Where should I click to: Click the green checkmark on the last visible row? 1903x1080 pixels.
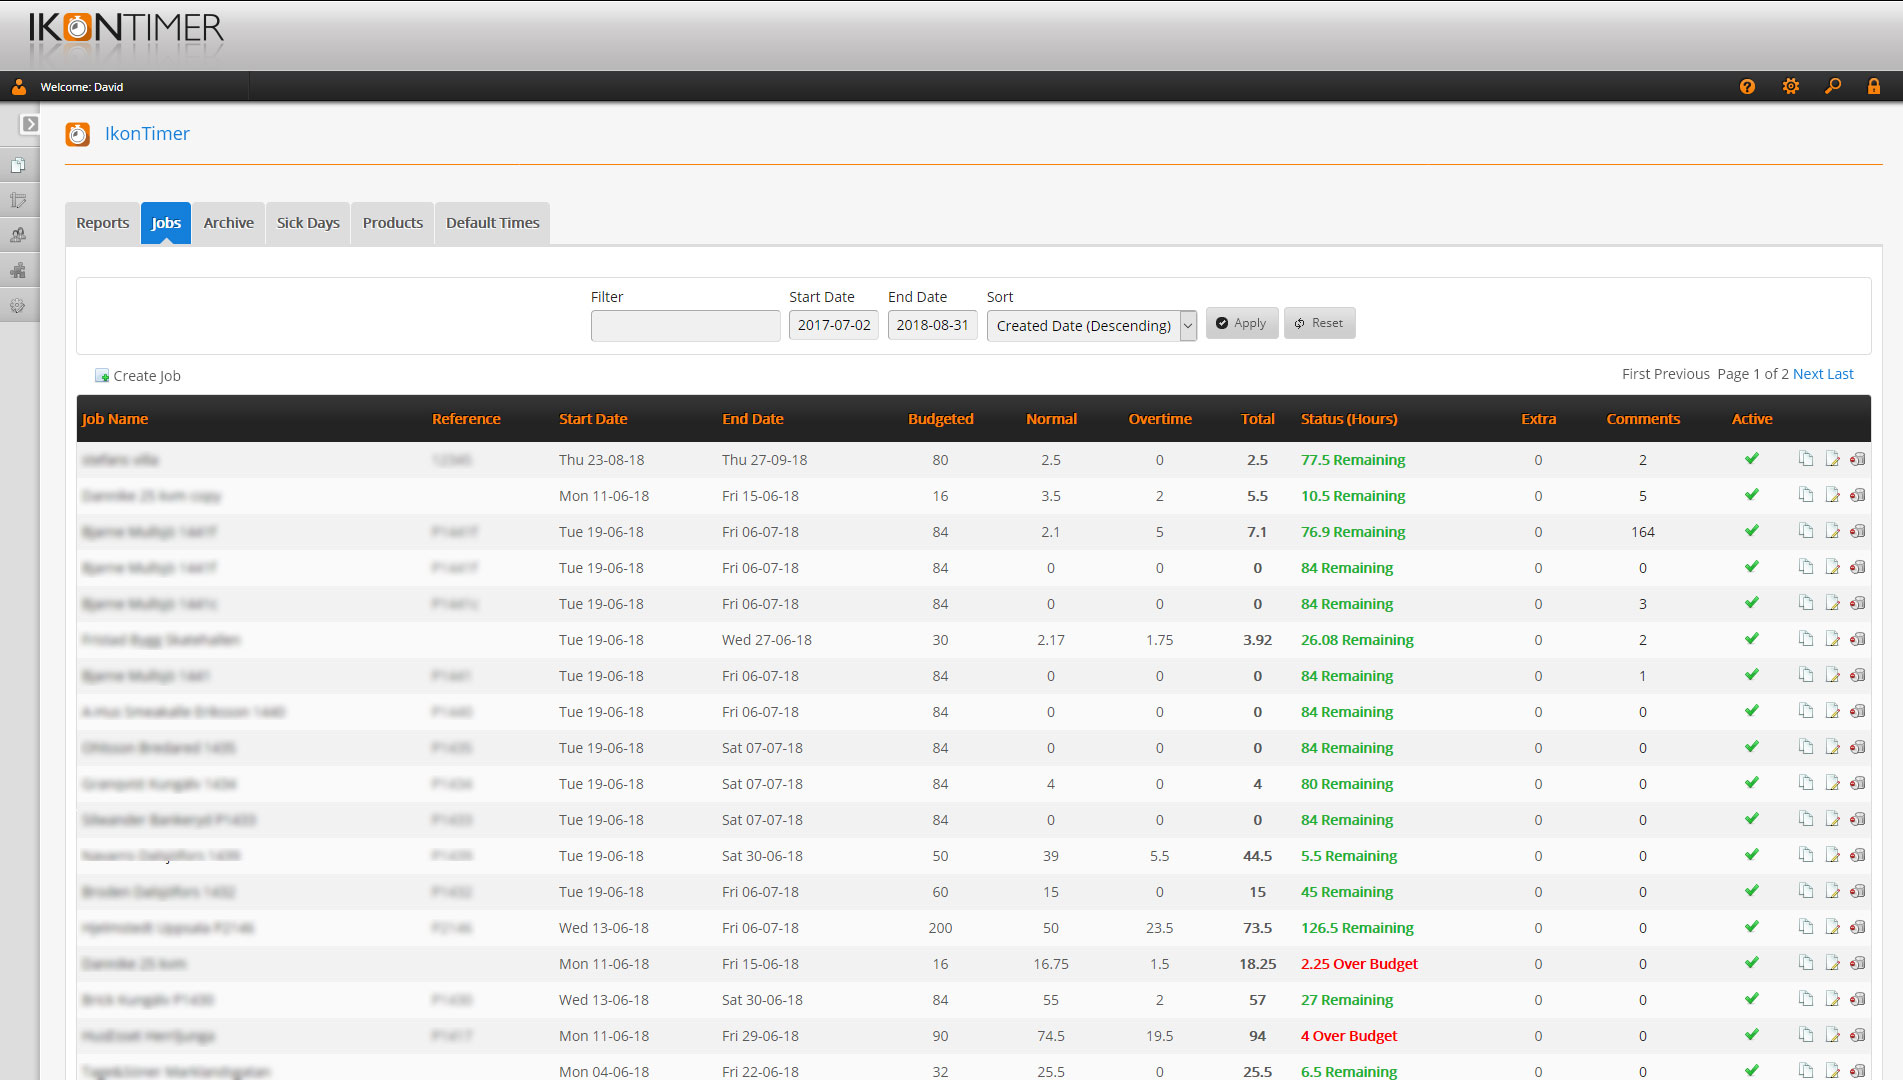coord(1751,1071)
